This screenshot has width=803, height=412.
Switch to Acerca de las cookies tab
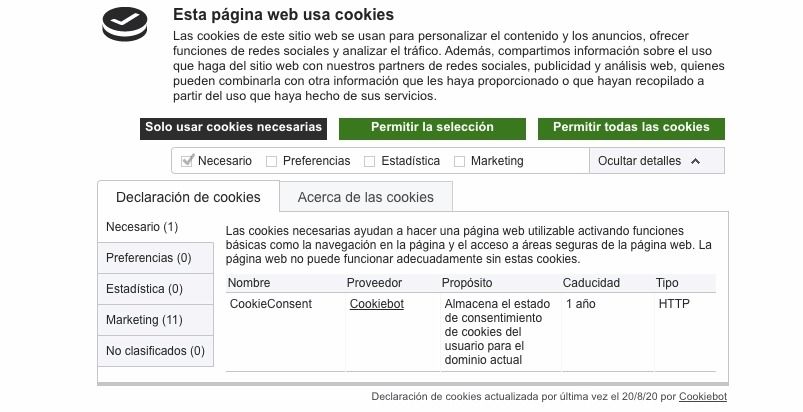[366, 197]
